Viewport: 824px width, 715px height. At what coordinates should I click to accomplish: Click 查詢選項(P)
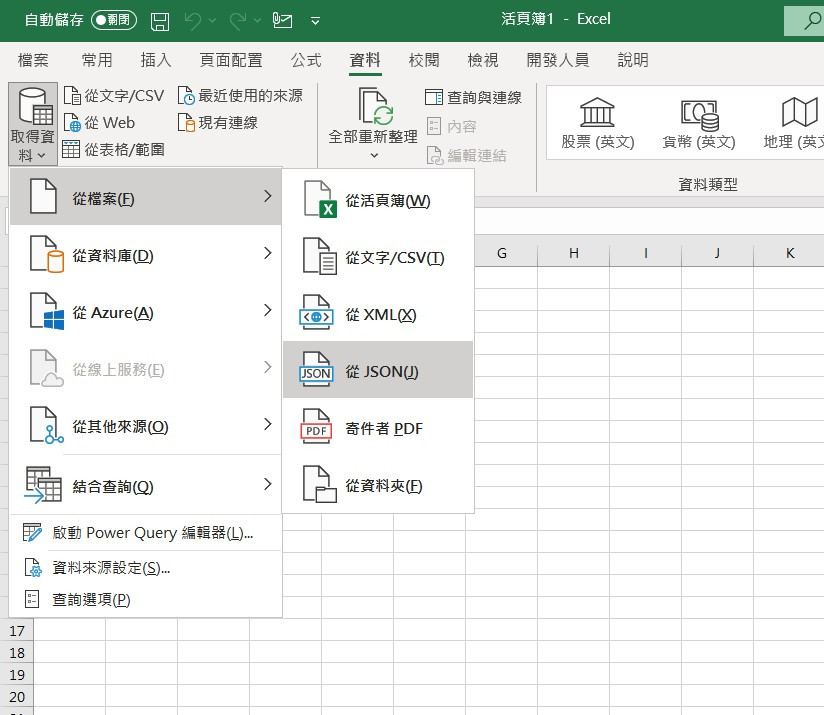pyautogui.click(x=146, y=599)
